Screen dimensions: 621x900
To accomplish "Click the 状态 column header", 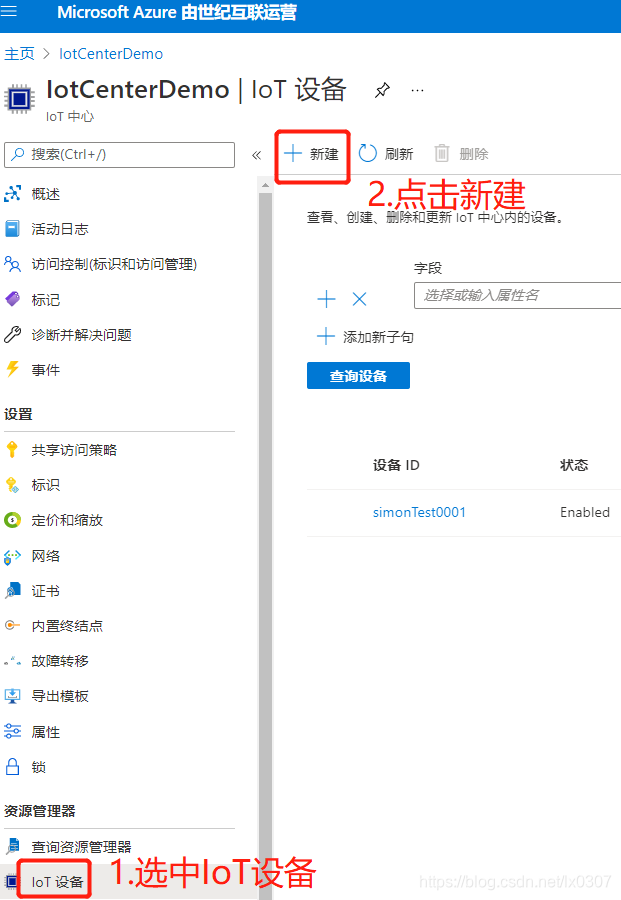I will (574, 465).
